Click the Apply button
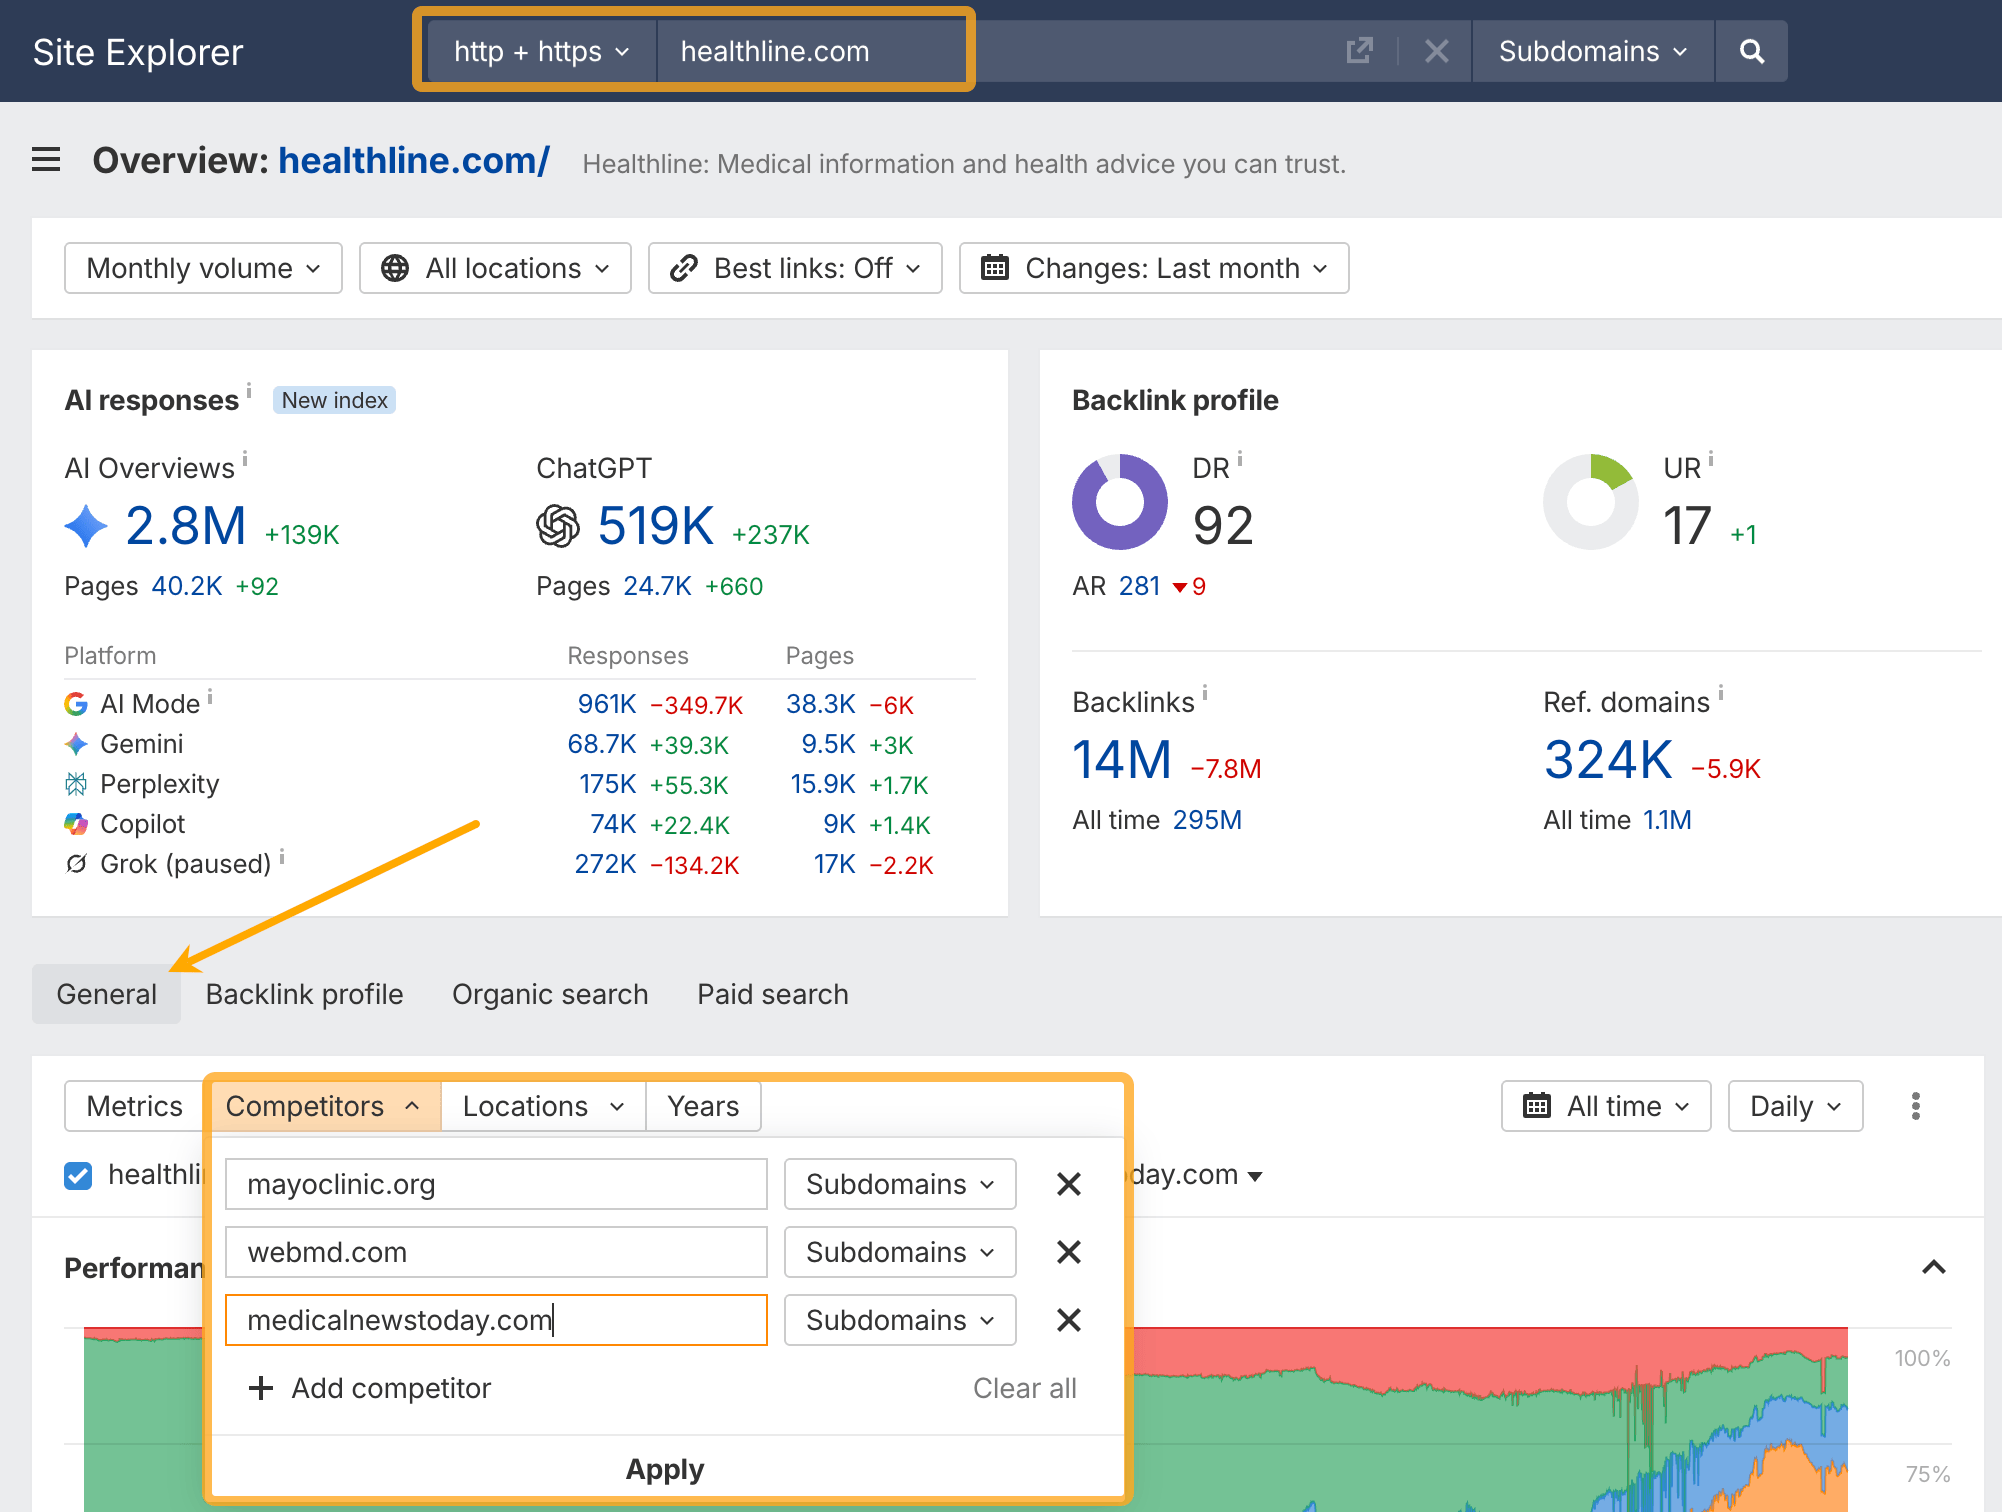 pyautogui.click(x=665, y=1469)
